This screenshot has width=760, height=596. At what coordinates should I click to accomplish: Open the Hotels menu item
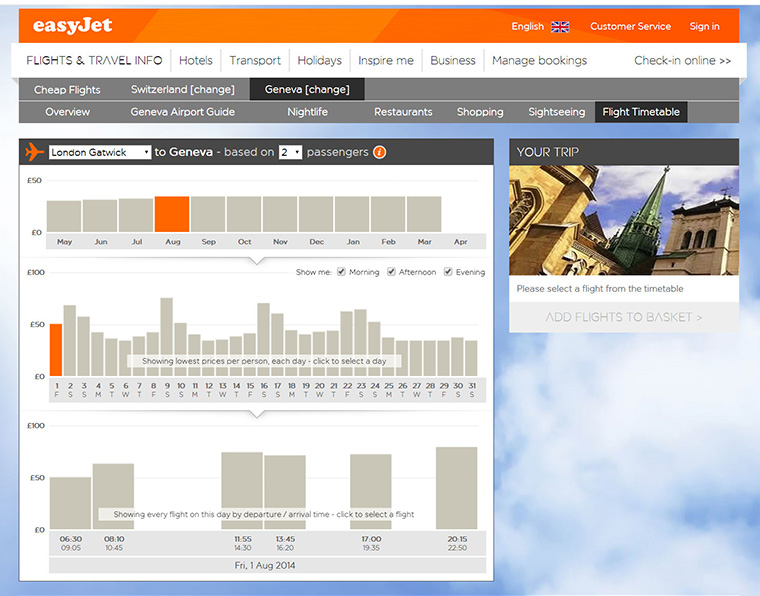[x=196, y=61]
